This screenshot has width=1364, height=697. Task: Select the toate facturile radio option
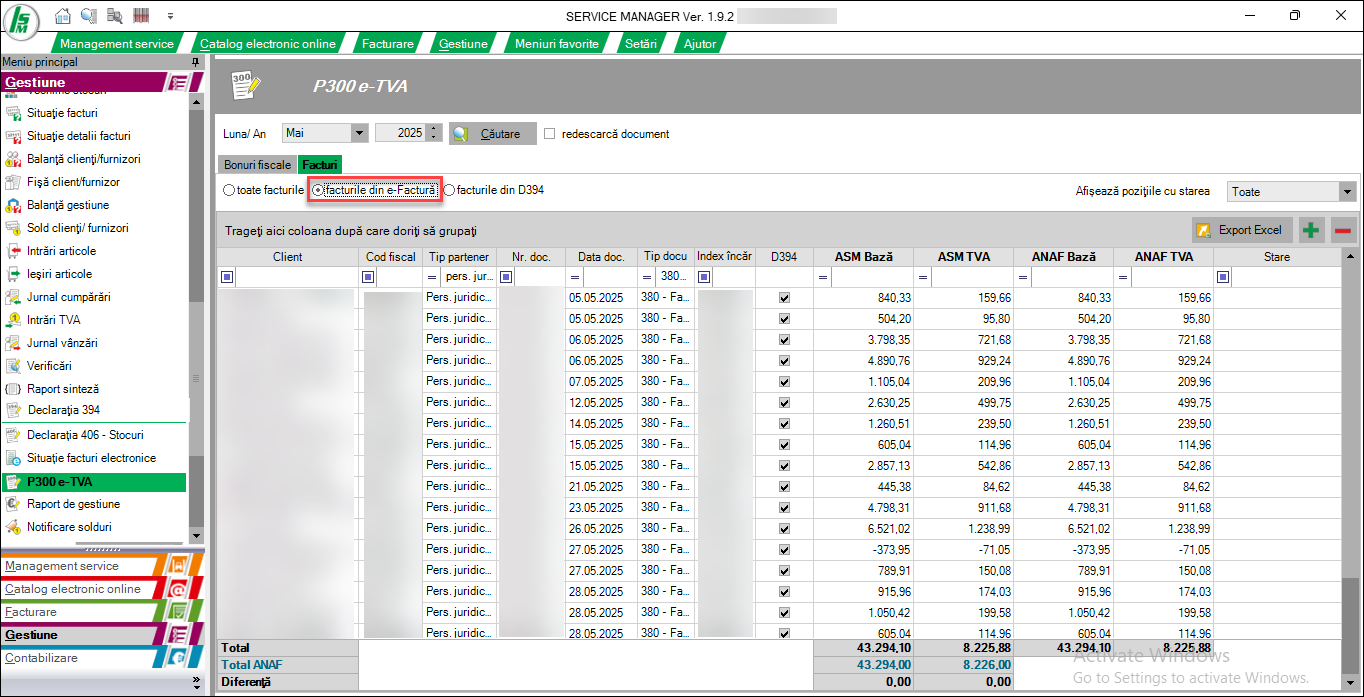[230, 190]
